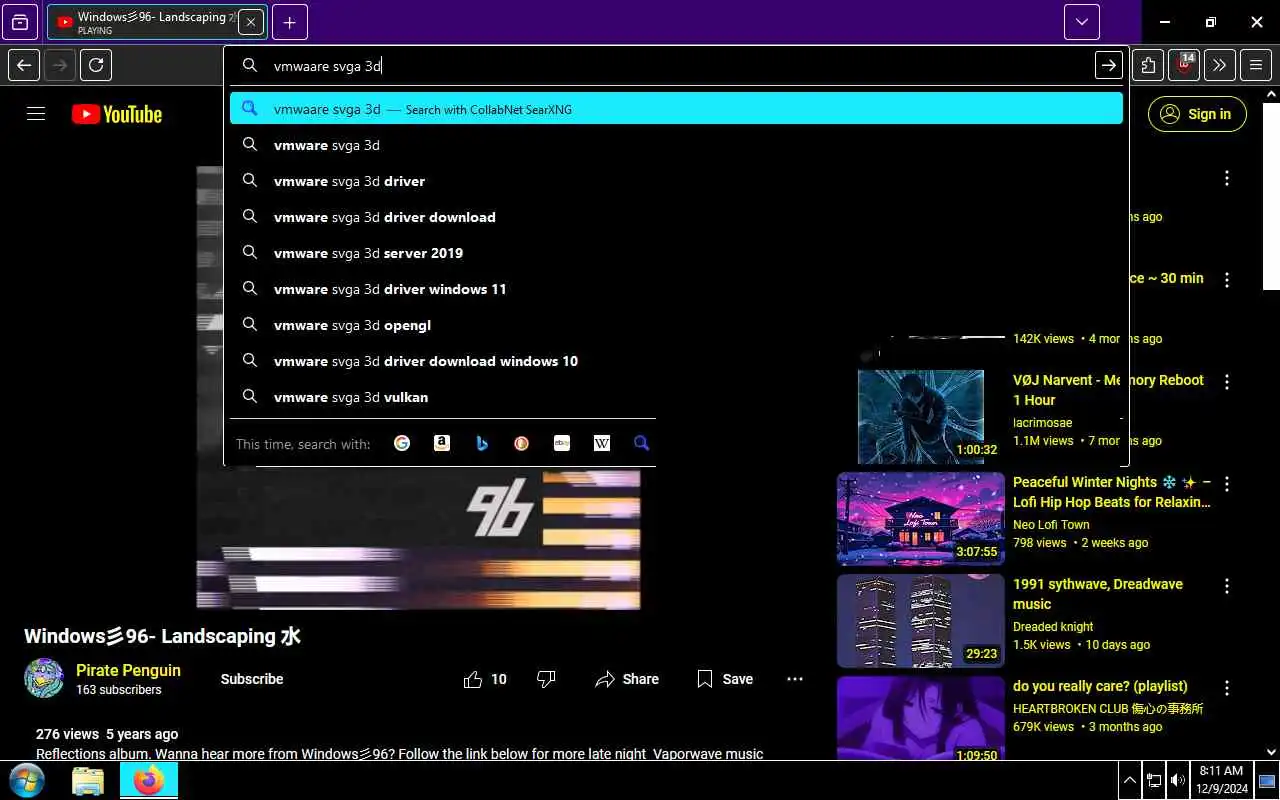Image resolution: width=1280 pixels, height=800 pixels.
Task: Open the uBlock Origin extension with badge 14
Action: [1184, 66]
